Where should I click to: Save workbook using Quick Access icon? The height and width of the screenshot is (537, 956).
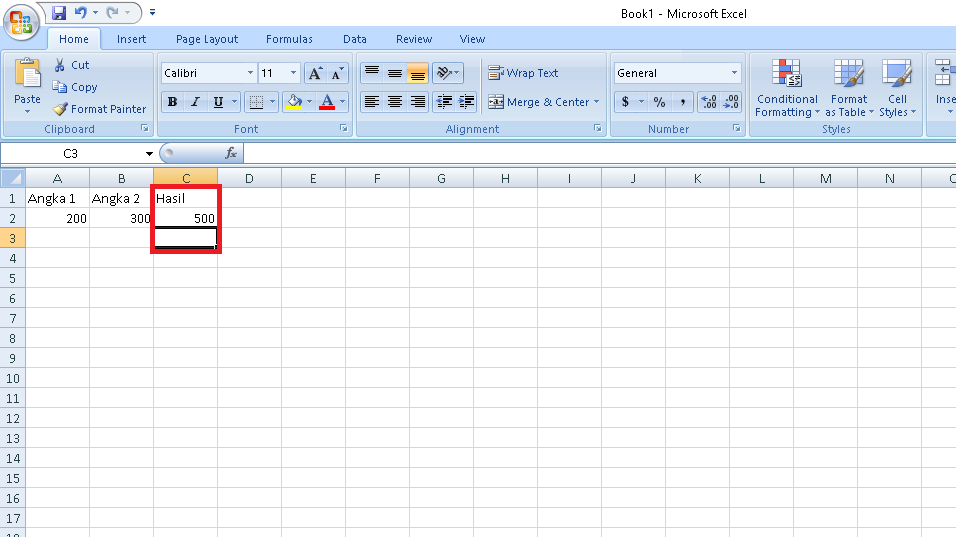click(x=59, y=13)
